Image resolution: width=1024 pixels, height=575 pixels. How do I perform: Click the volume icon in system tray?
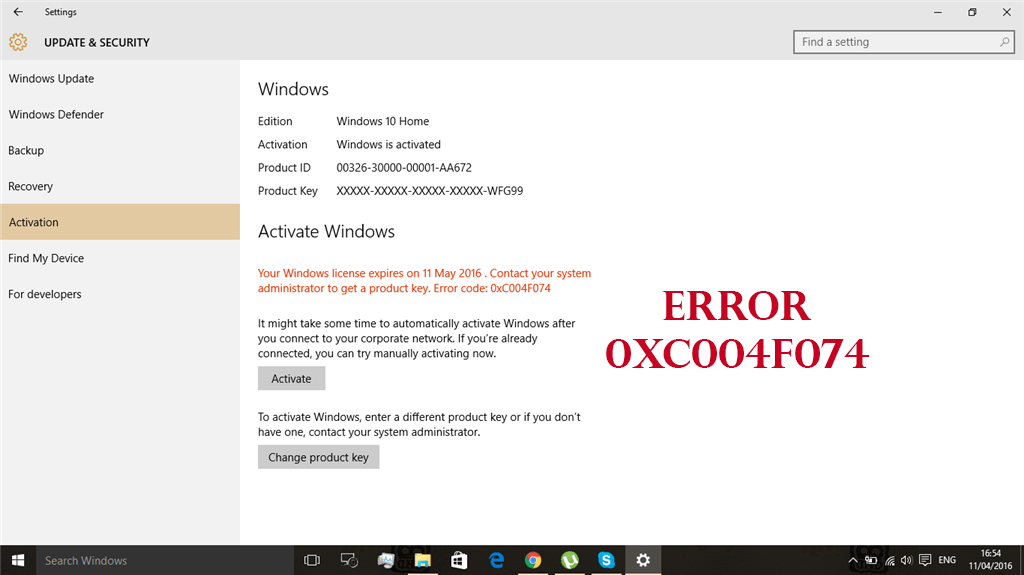pyautogui.click(x=905, y=560)
